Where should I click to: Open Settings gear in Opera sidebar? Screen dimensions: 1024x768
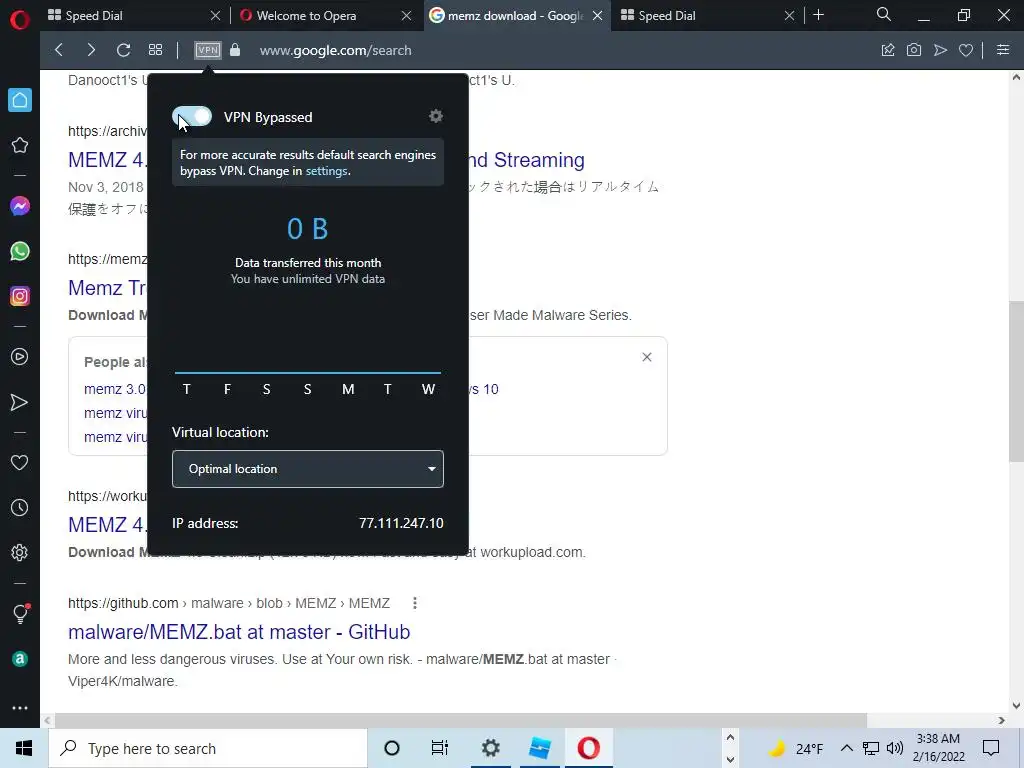click(20, 552)
